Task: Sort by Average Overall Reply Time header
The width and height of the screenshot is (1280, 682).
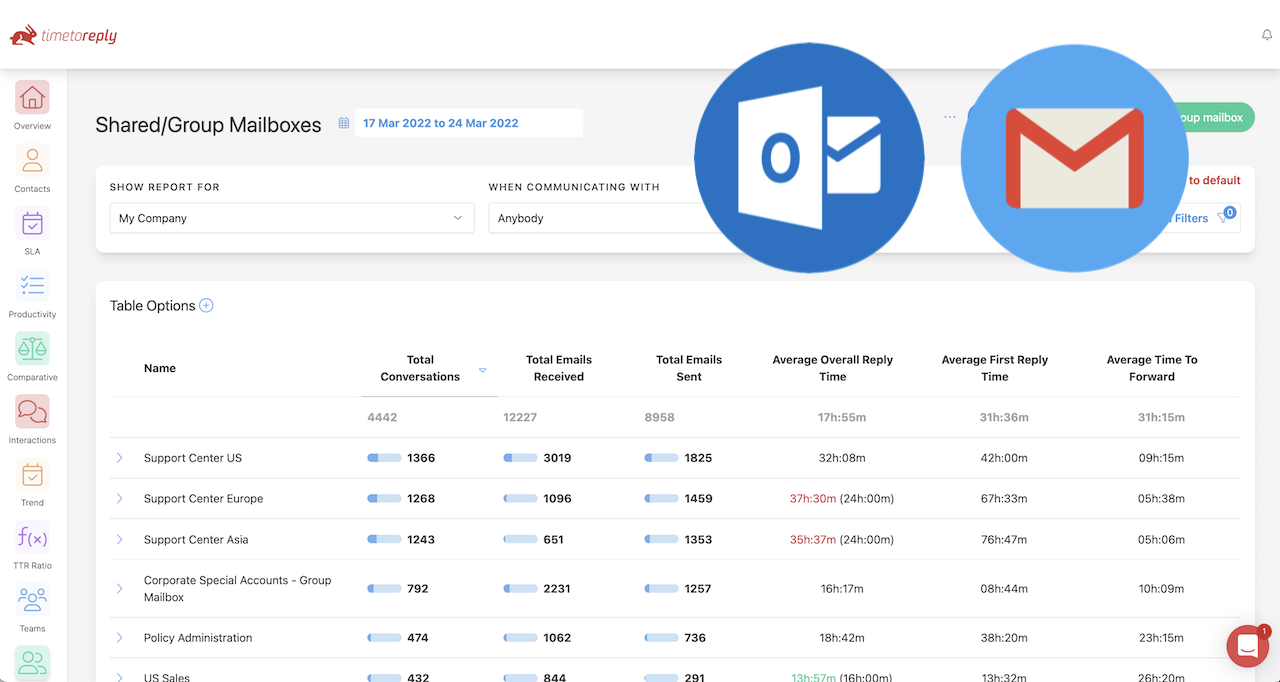Action: (x=833, y=368)
